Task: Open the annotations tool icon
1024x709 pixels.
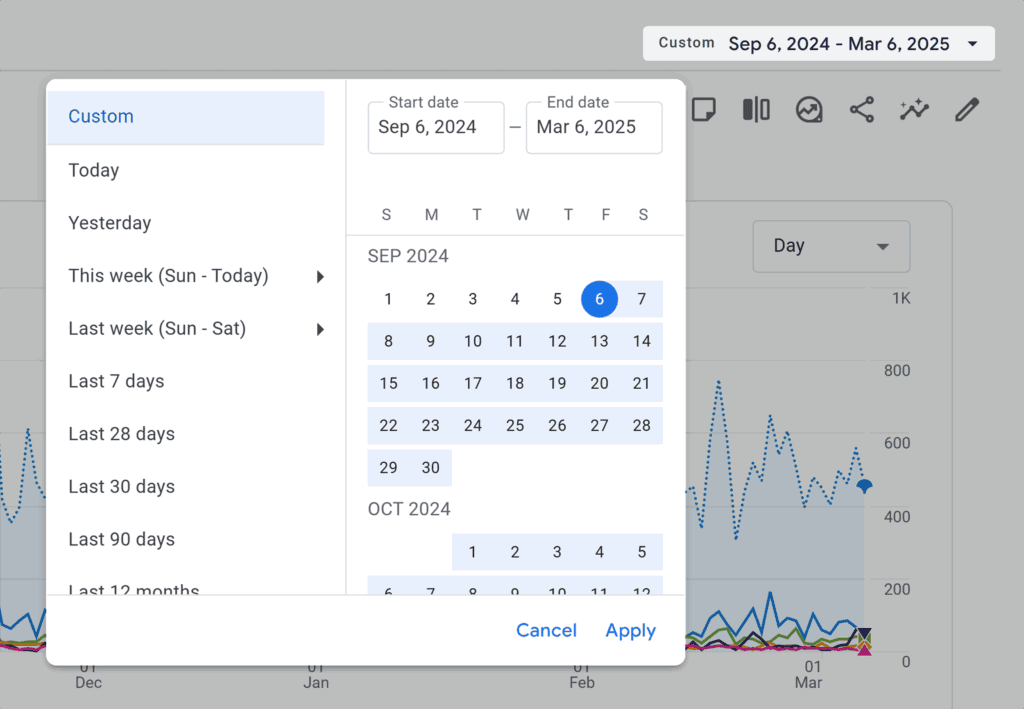Action: pos(704,110)
